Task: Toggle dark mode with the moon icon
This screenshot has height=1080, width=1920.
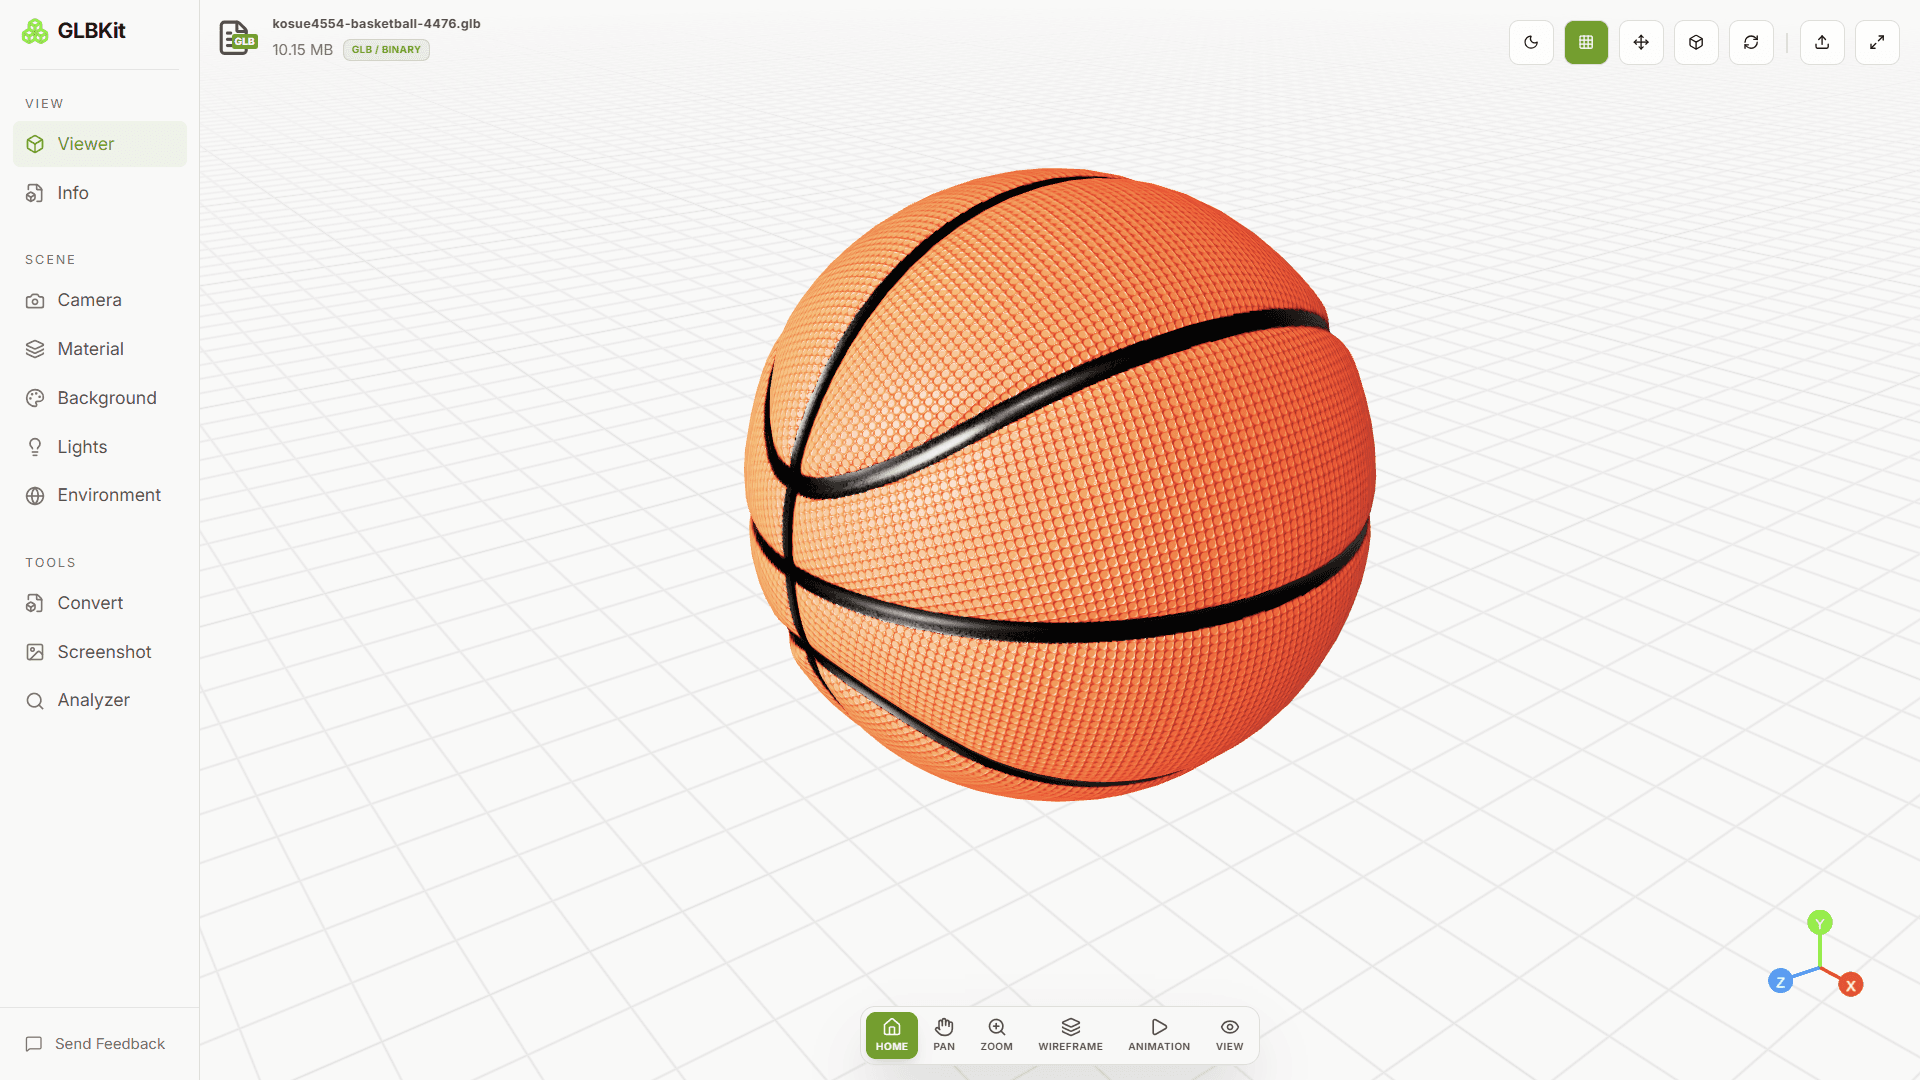Action: 1531,42
